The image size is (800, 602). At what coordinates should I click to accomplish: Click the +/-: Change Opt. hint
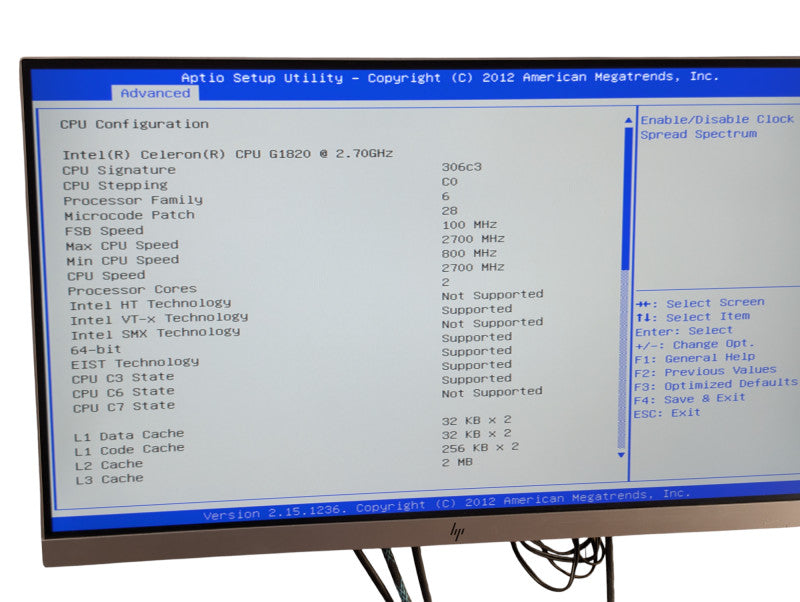click(x=694, y=345)
